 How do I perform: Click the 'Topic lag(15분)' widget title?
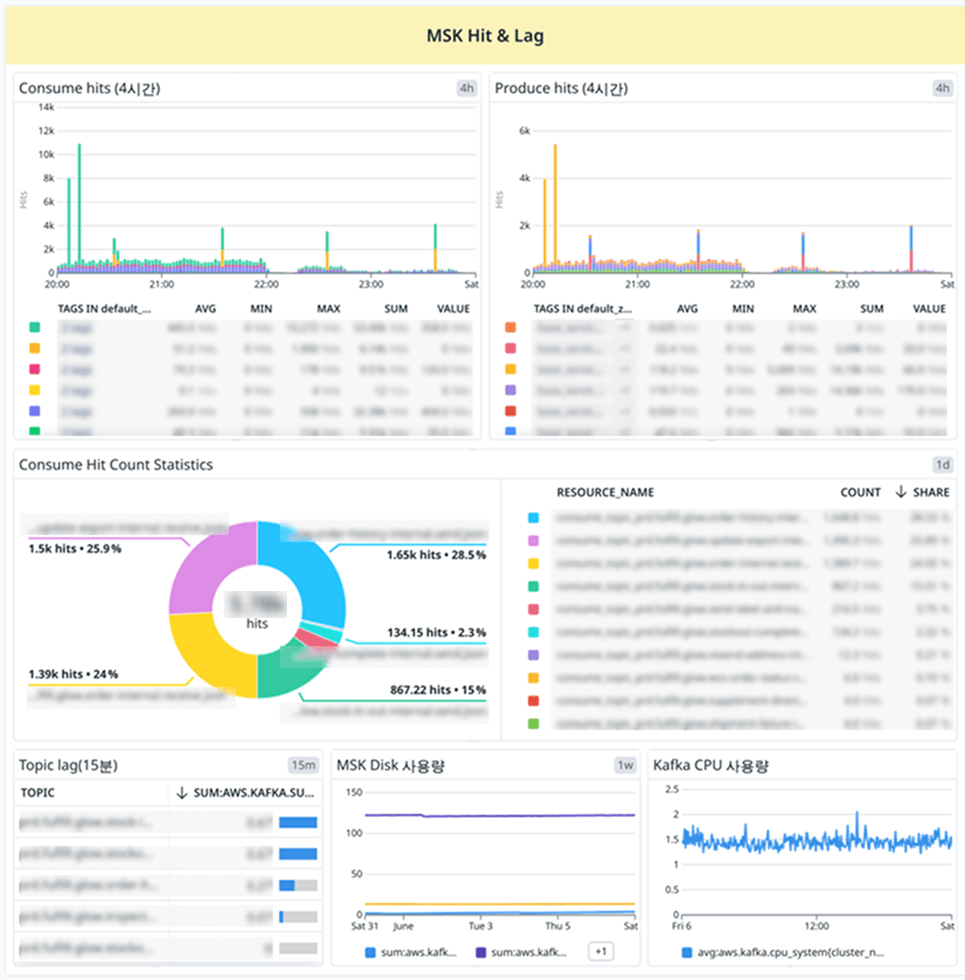[x=68, y=765]
